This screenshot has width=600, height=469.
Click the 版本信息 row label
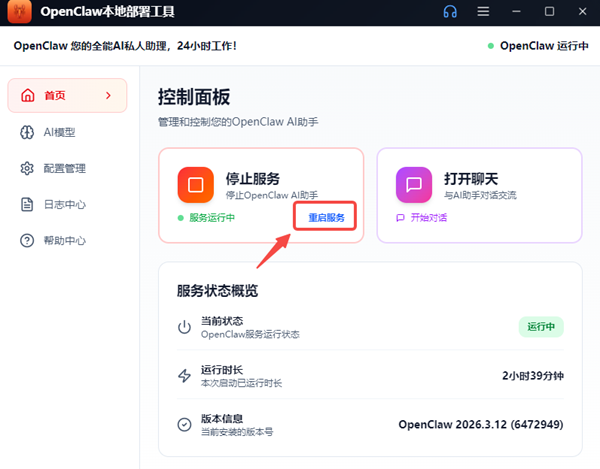(222, 418)
